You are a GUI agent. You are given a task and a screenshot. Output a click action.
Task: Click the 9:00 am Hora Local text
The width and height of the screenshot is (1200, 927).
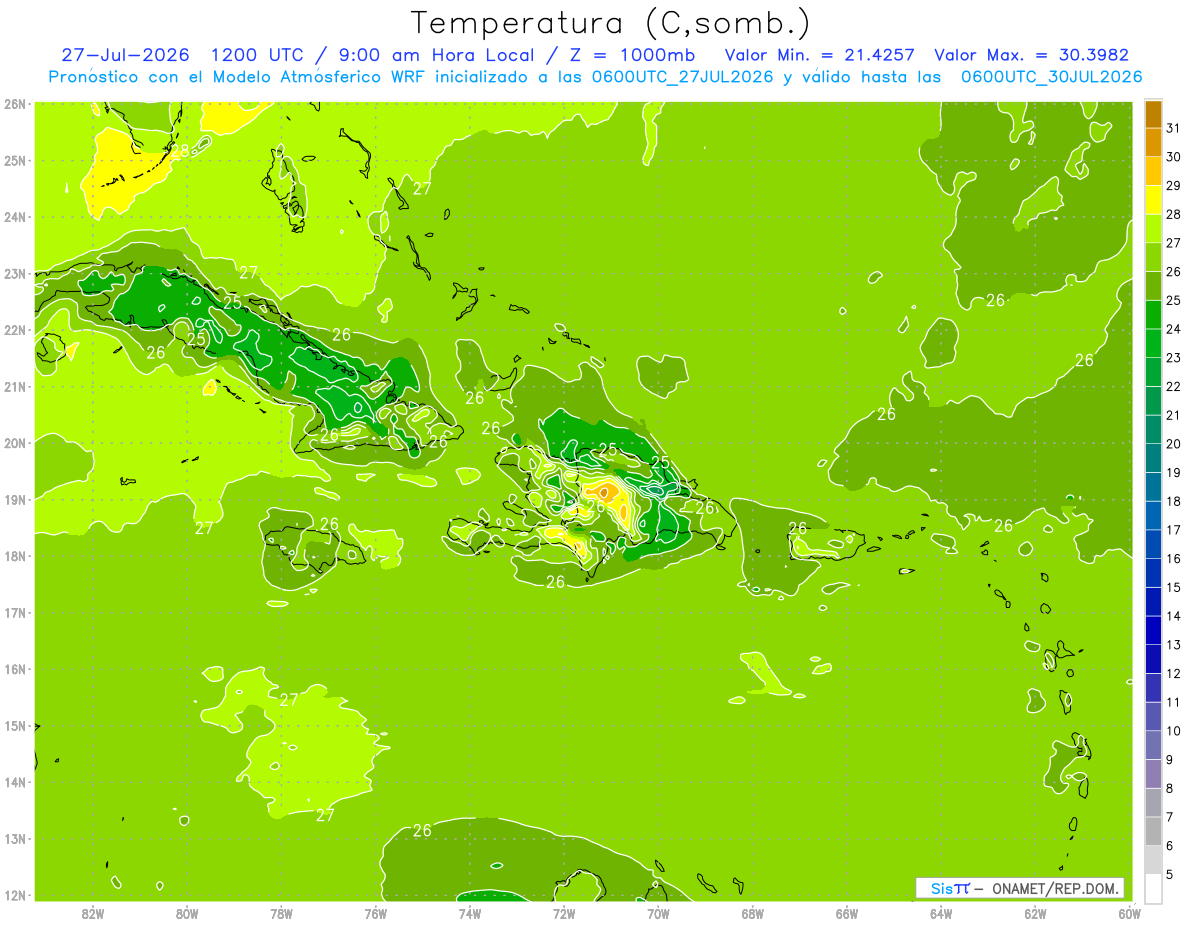point(436,55)
